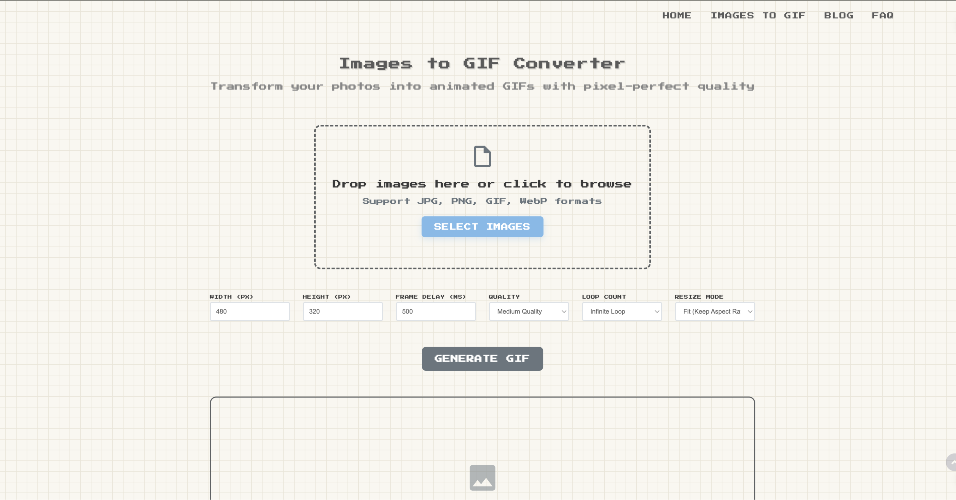Click the file document icon in drop zone
The height and width of the screenshot is (500, 956).
482,157
